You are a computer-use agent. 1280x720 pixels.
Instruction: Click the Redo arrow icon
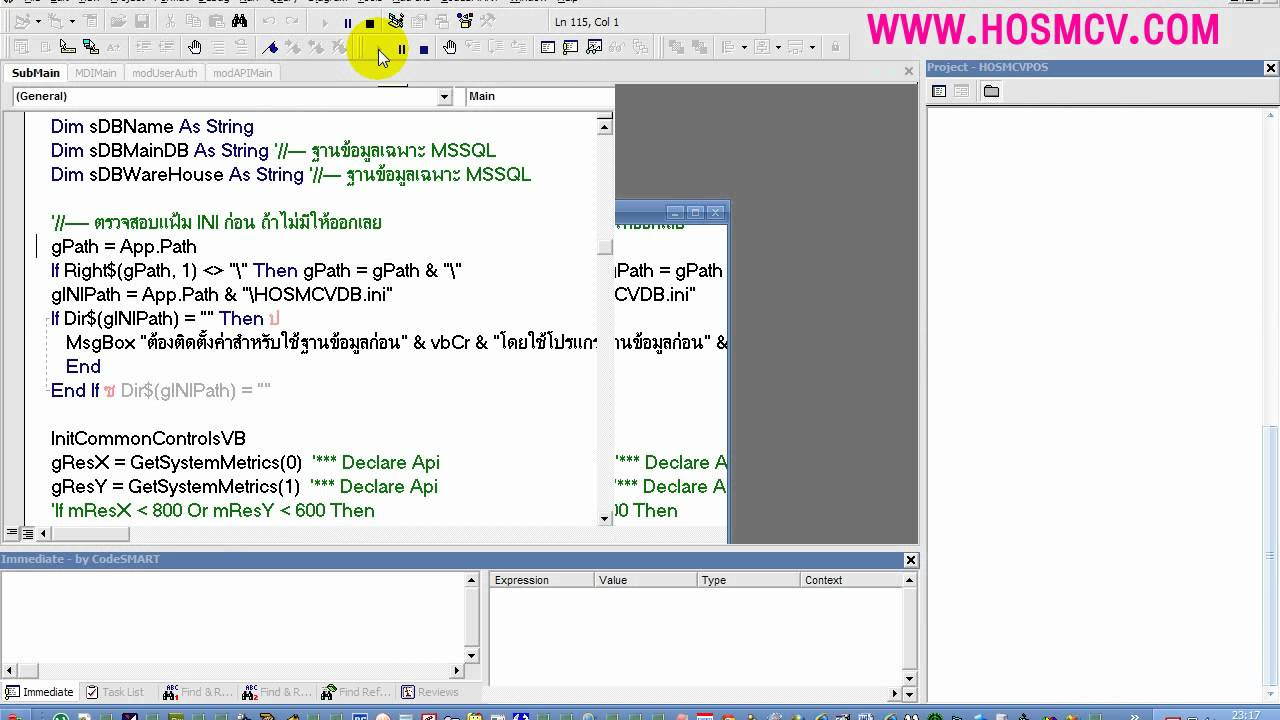(x=292, y=21)
